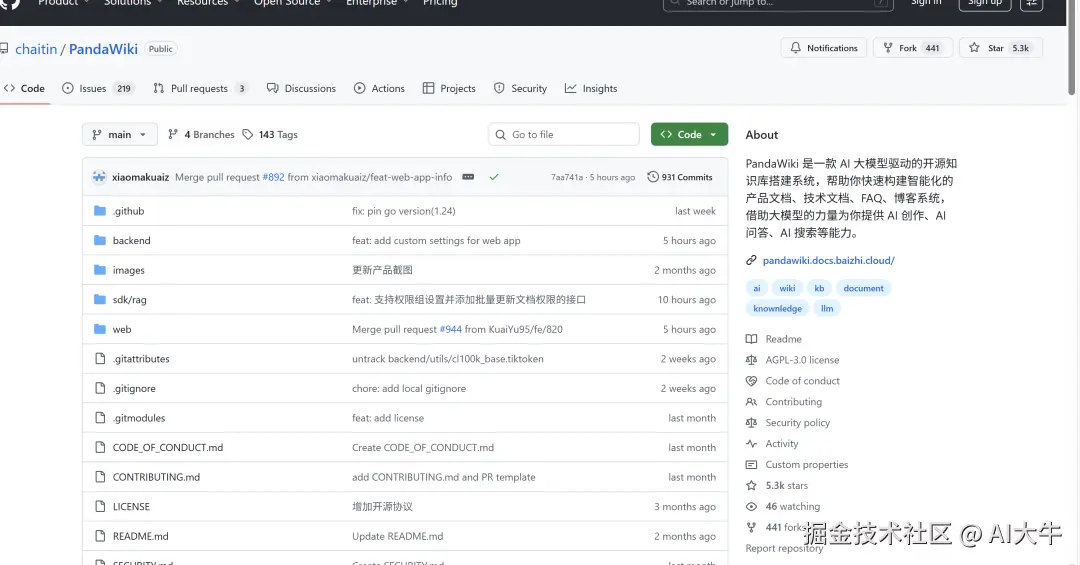Select the ai topic tag
This screenshot has height=565, width=1080.
756,288
